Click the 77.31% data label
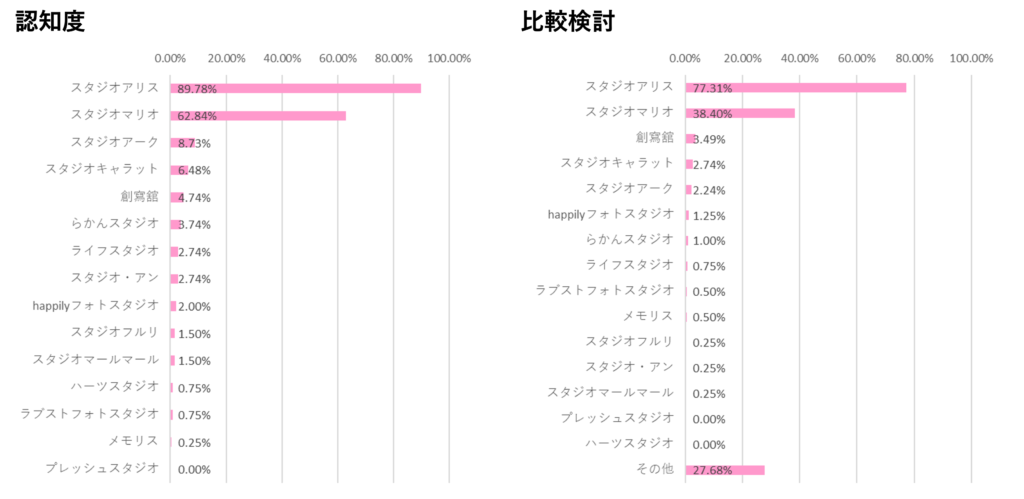Viewport: 1024px width, 499px height. (x=712, y=88)
